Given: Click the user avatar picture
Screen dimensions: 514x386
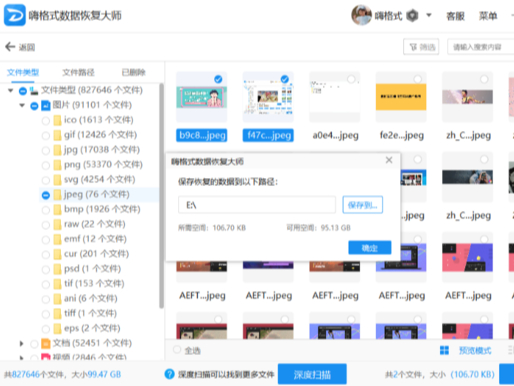Looking at the screenshot, I should coord(361,15).
